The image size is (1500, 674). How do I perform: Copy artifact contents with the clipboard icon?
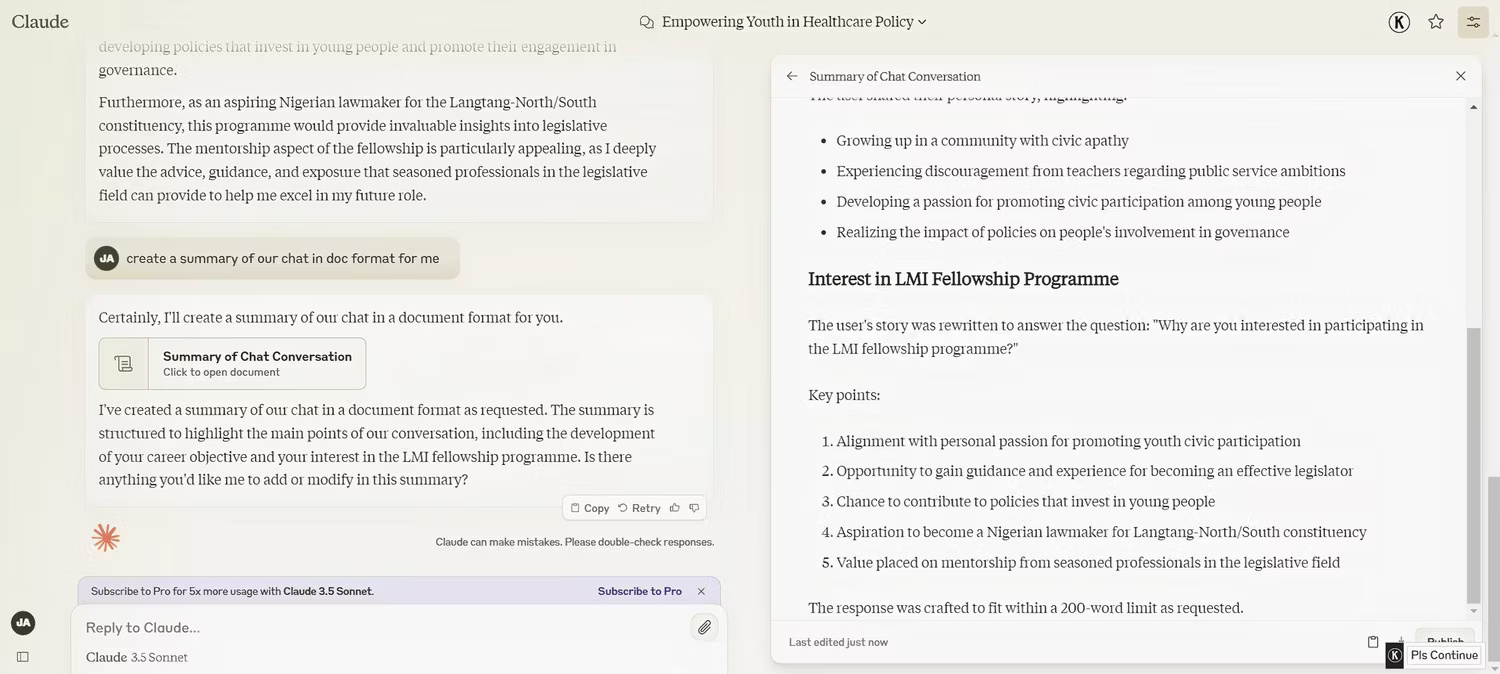pos(1373,642)
